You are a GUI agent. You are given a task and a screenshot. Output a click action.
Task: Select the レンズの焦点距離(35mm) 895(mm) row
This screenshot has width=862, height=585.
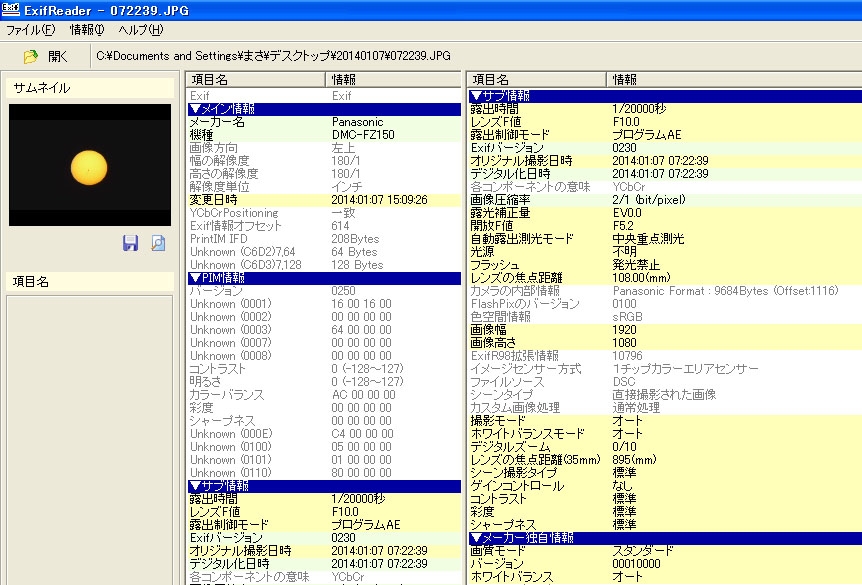[x=665, y=460]
